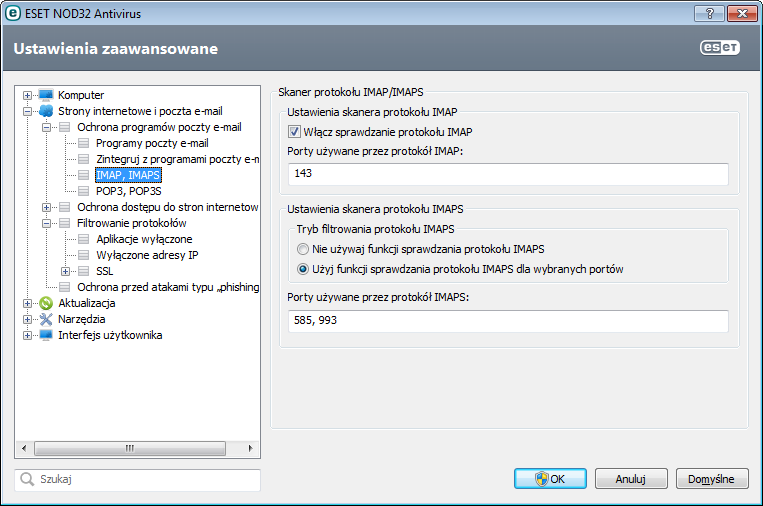Viewport: 763px width, 506px height.
Task: Expand Ochrona dostępu do stron internetowych node
Action: point(46,207)
